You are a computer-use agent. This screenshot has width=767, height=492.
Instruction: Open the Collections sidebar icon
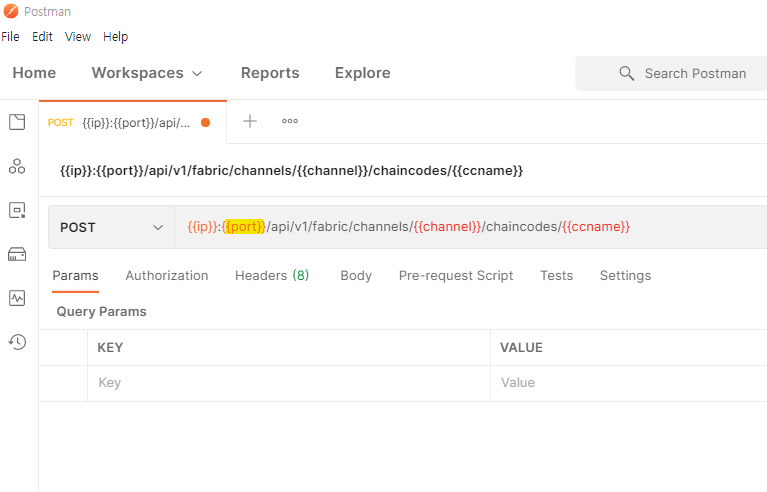tap(17, 122)
